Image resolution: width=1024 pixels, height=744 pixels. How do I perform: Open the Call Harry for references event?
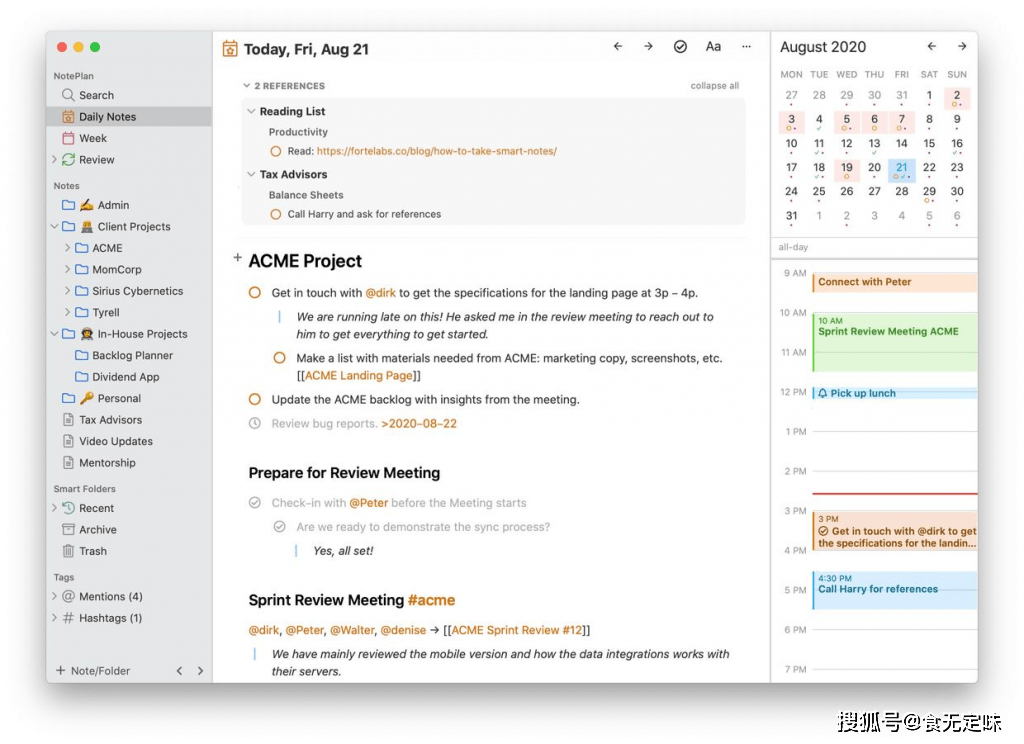tap(895, 590)
